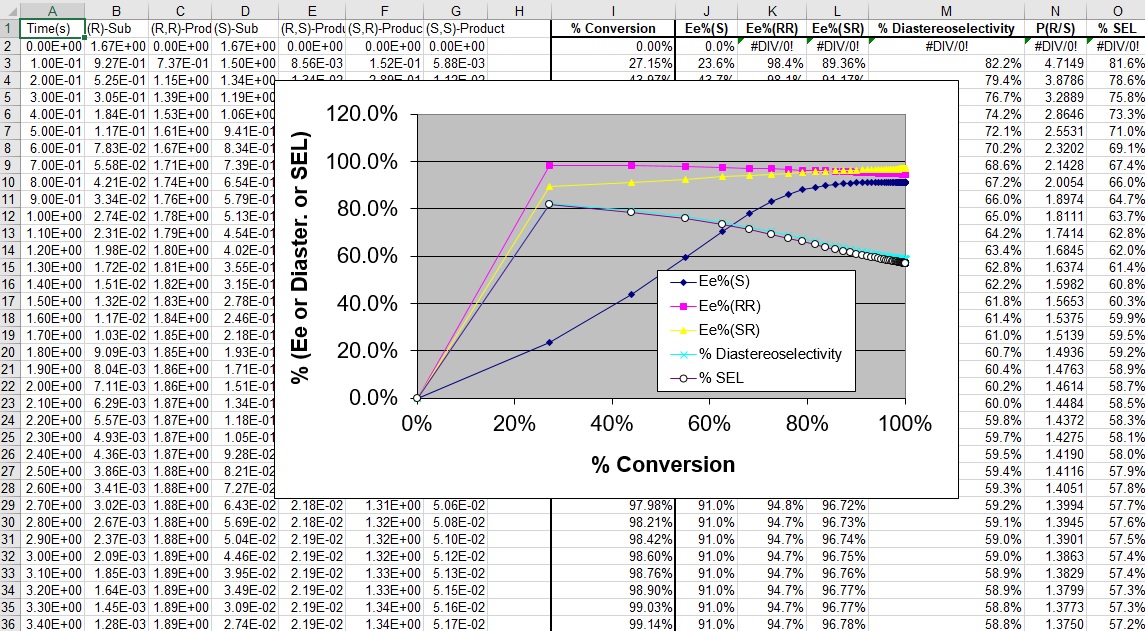Image resolution: width=1145 pixels, height=631 pixels.
Task: Click the % Conversion cell in row 1
Action: coord(613,28)
